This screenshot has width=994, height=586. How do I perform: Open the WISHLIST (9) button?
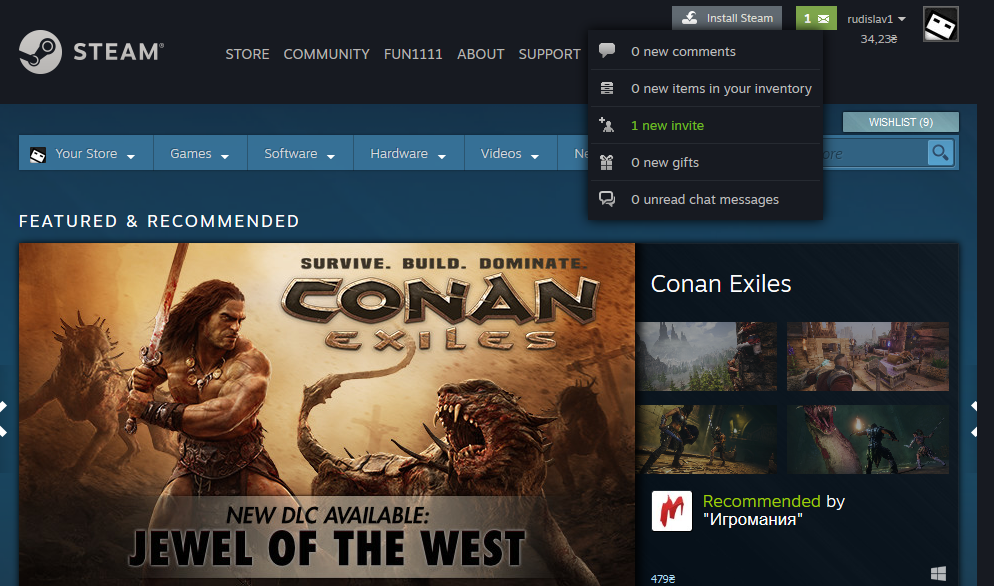[x=900, y=122]
